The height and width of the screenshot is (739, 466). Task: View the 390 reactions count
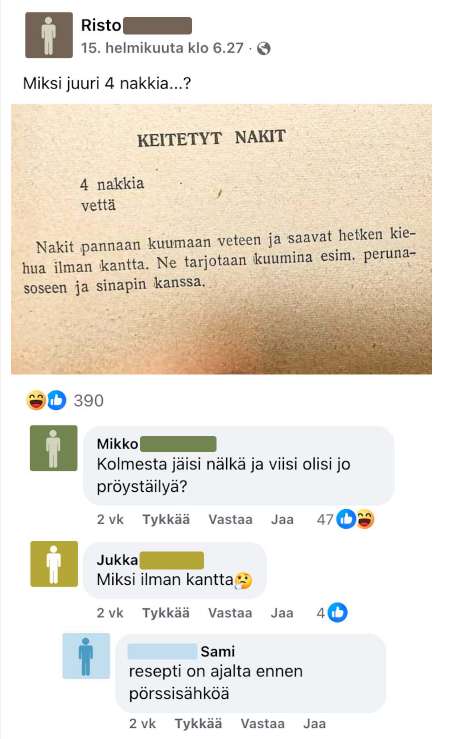click(89, 401)
